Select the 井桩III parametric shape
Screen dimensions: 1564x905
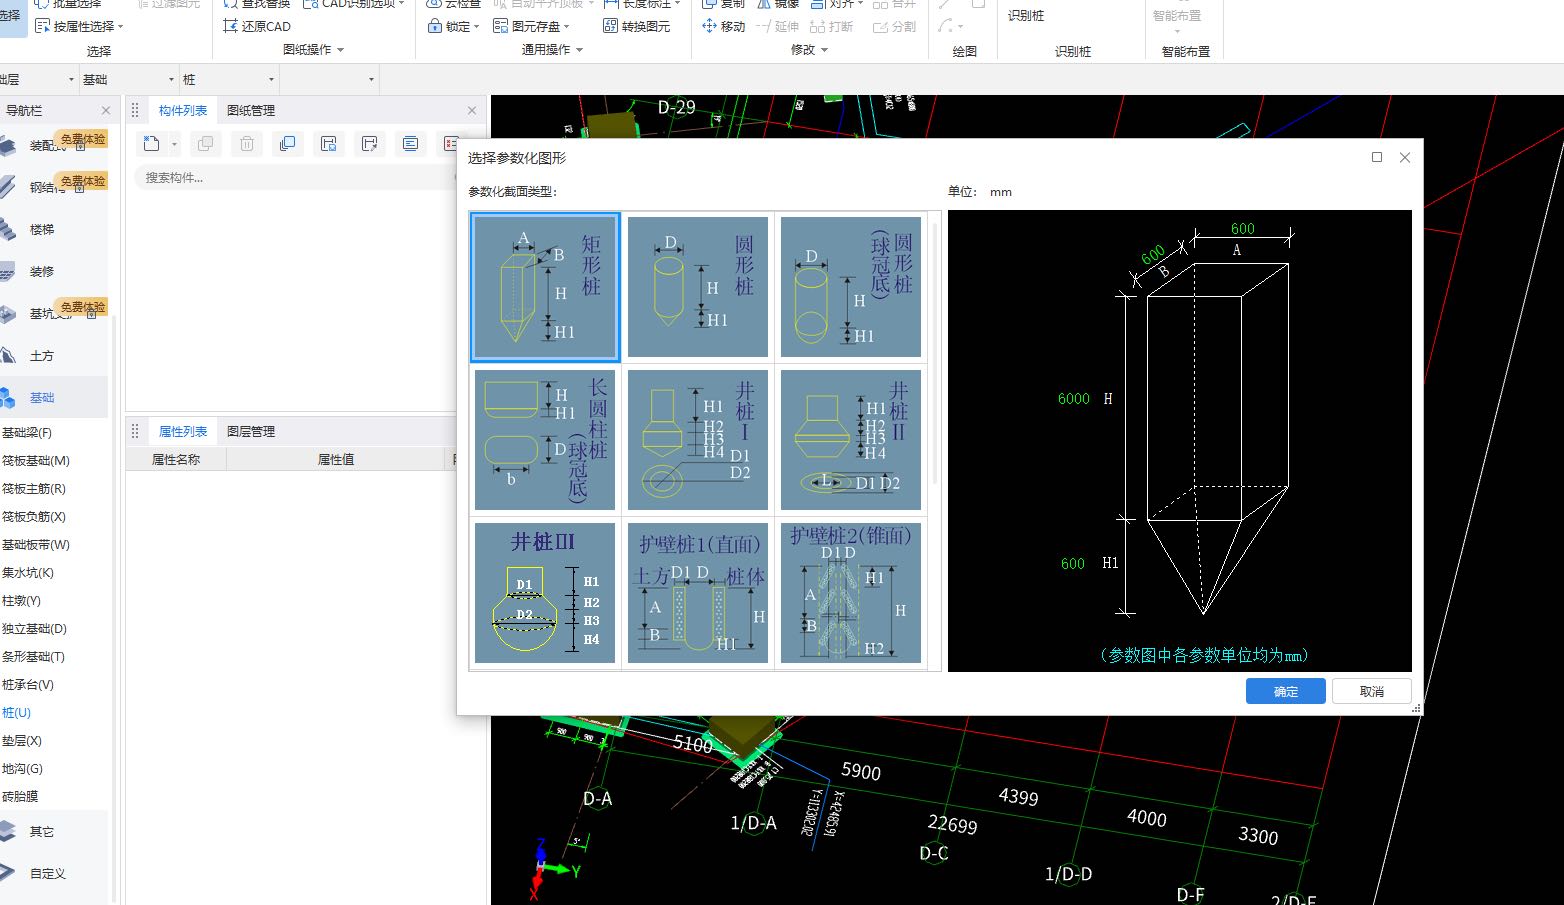tap(545, 593)
